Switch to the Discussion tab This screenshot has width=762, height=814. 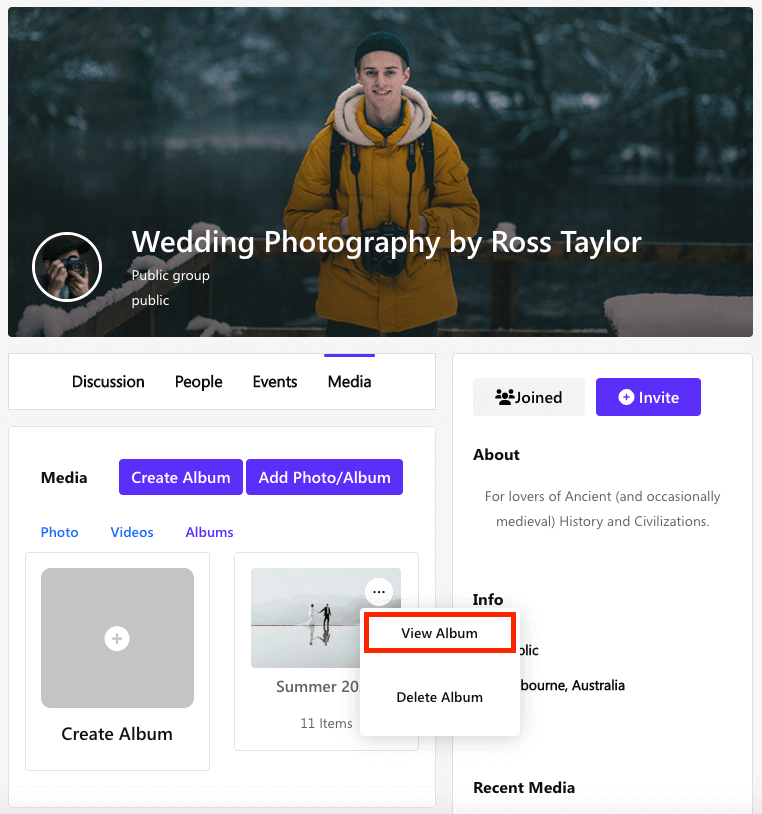[x=108, y=382]
